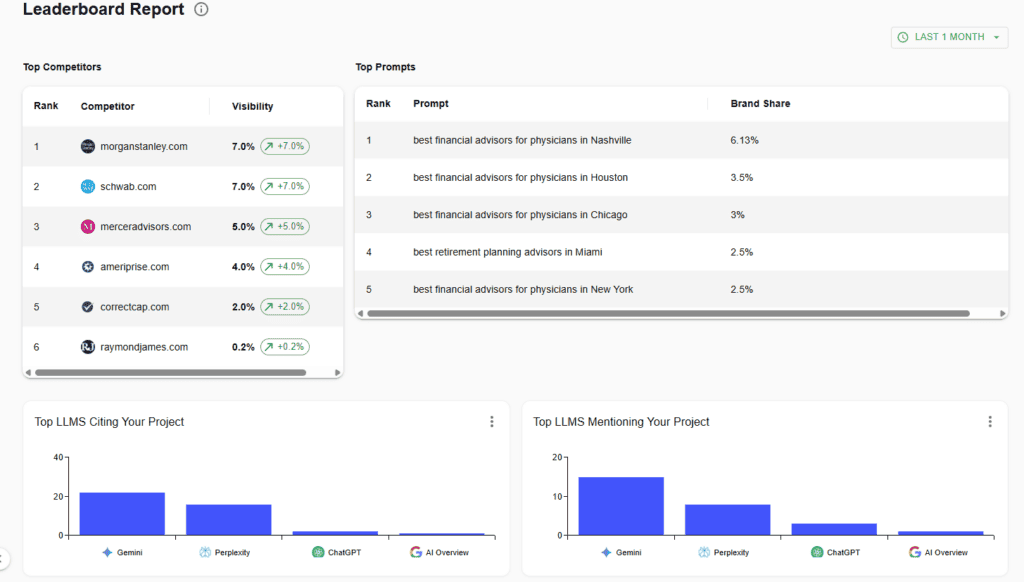Select the morganstanley.com competitor name
This screenshot has width=1024, height=582.
[x=144, y=146]
